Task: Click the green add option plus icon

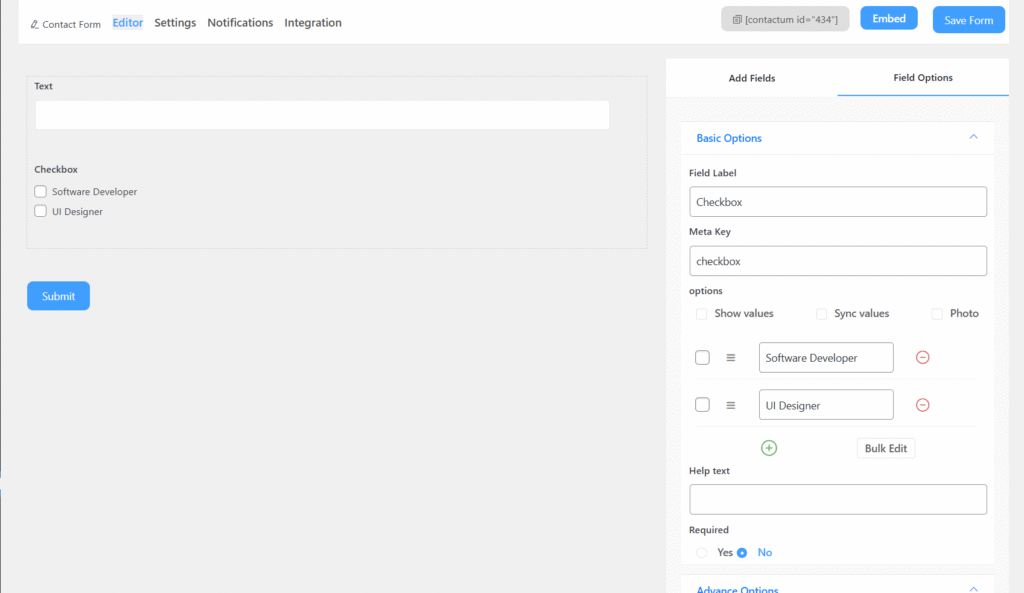Action: [x=769, y=448]
